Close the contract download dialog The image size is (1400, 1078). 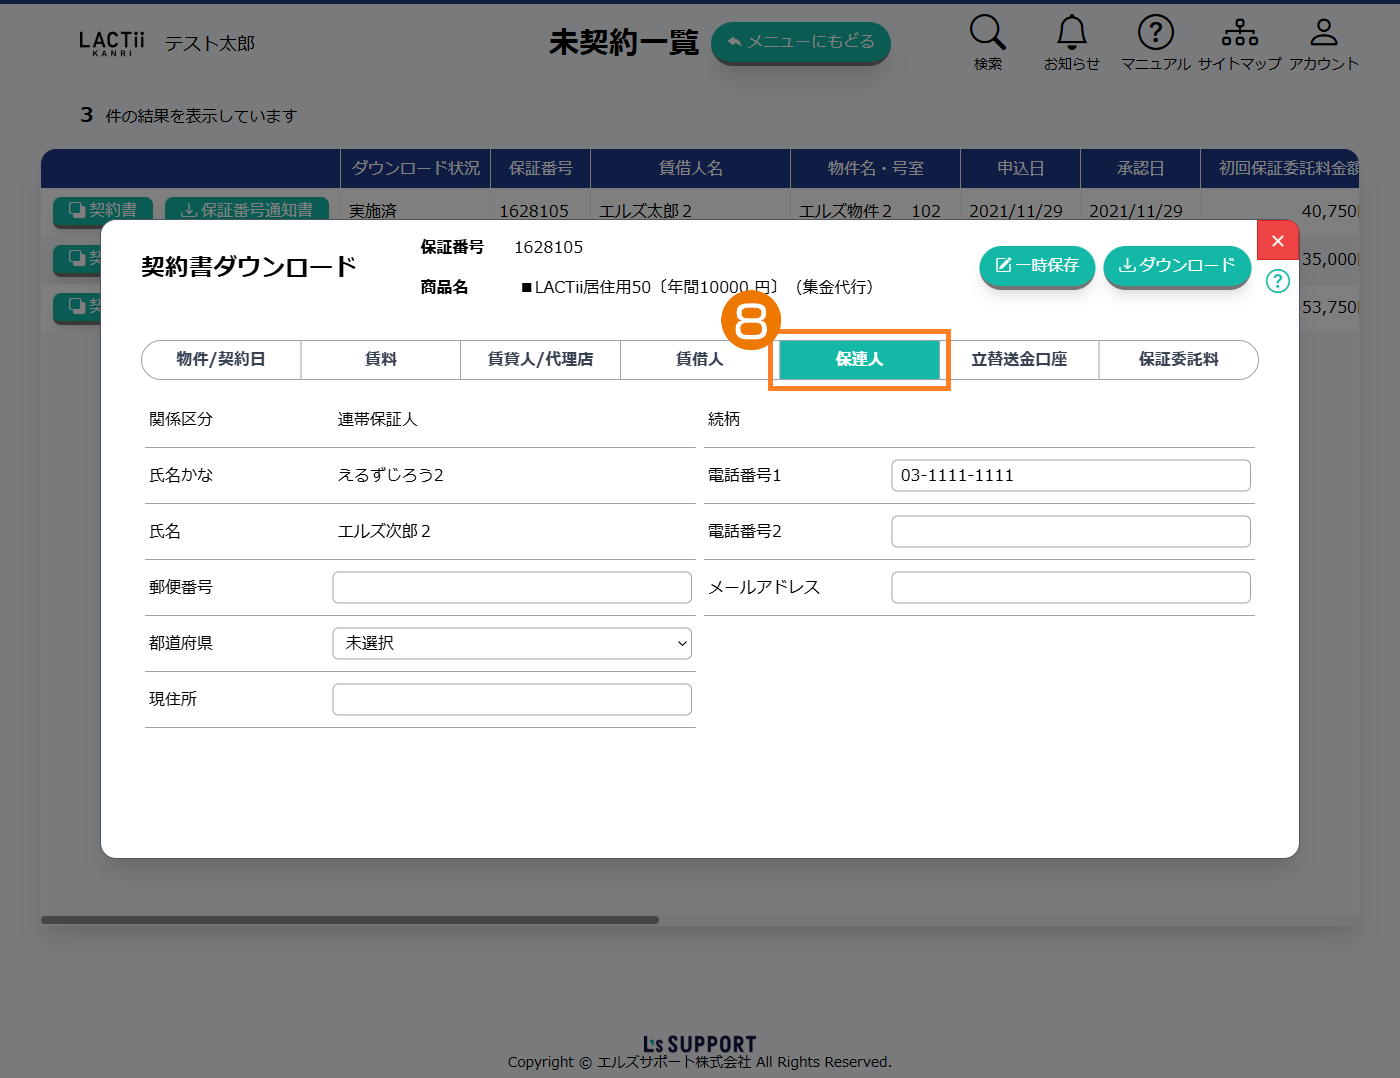1277,241
